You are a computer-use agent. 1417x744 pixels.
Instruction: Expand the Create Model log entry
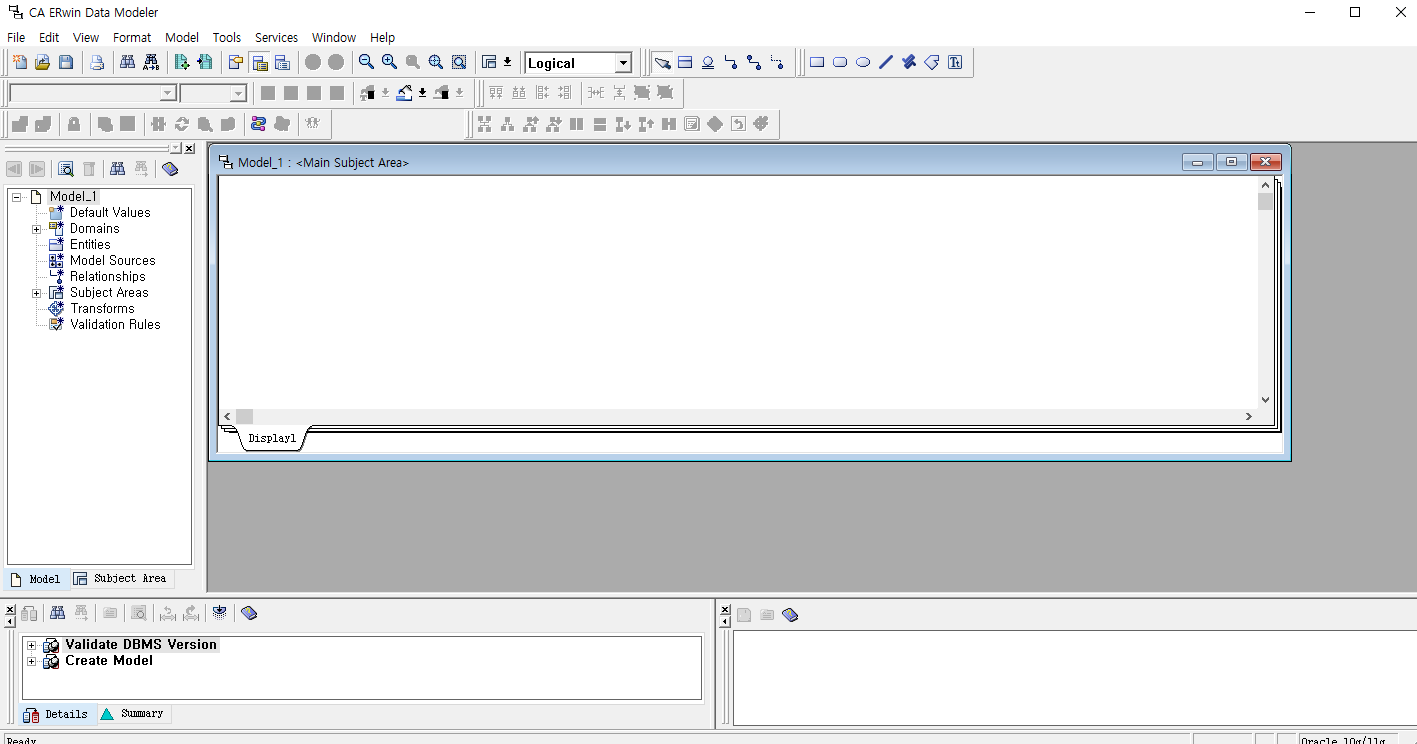coord(31,661)
